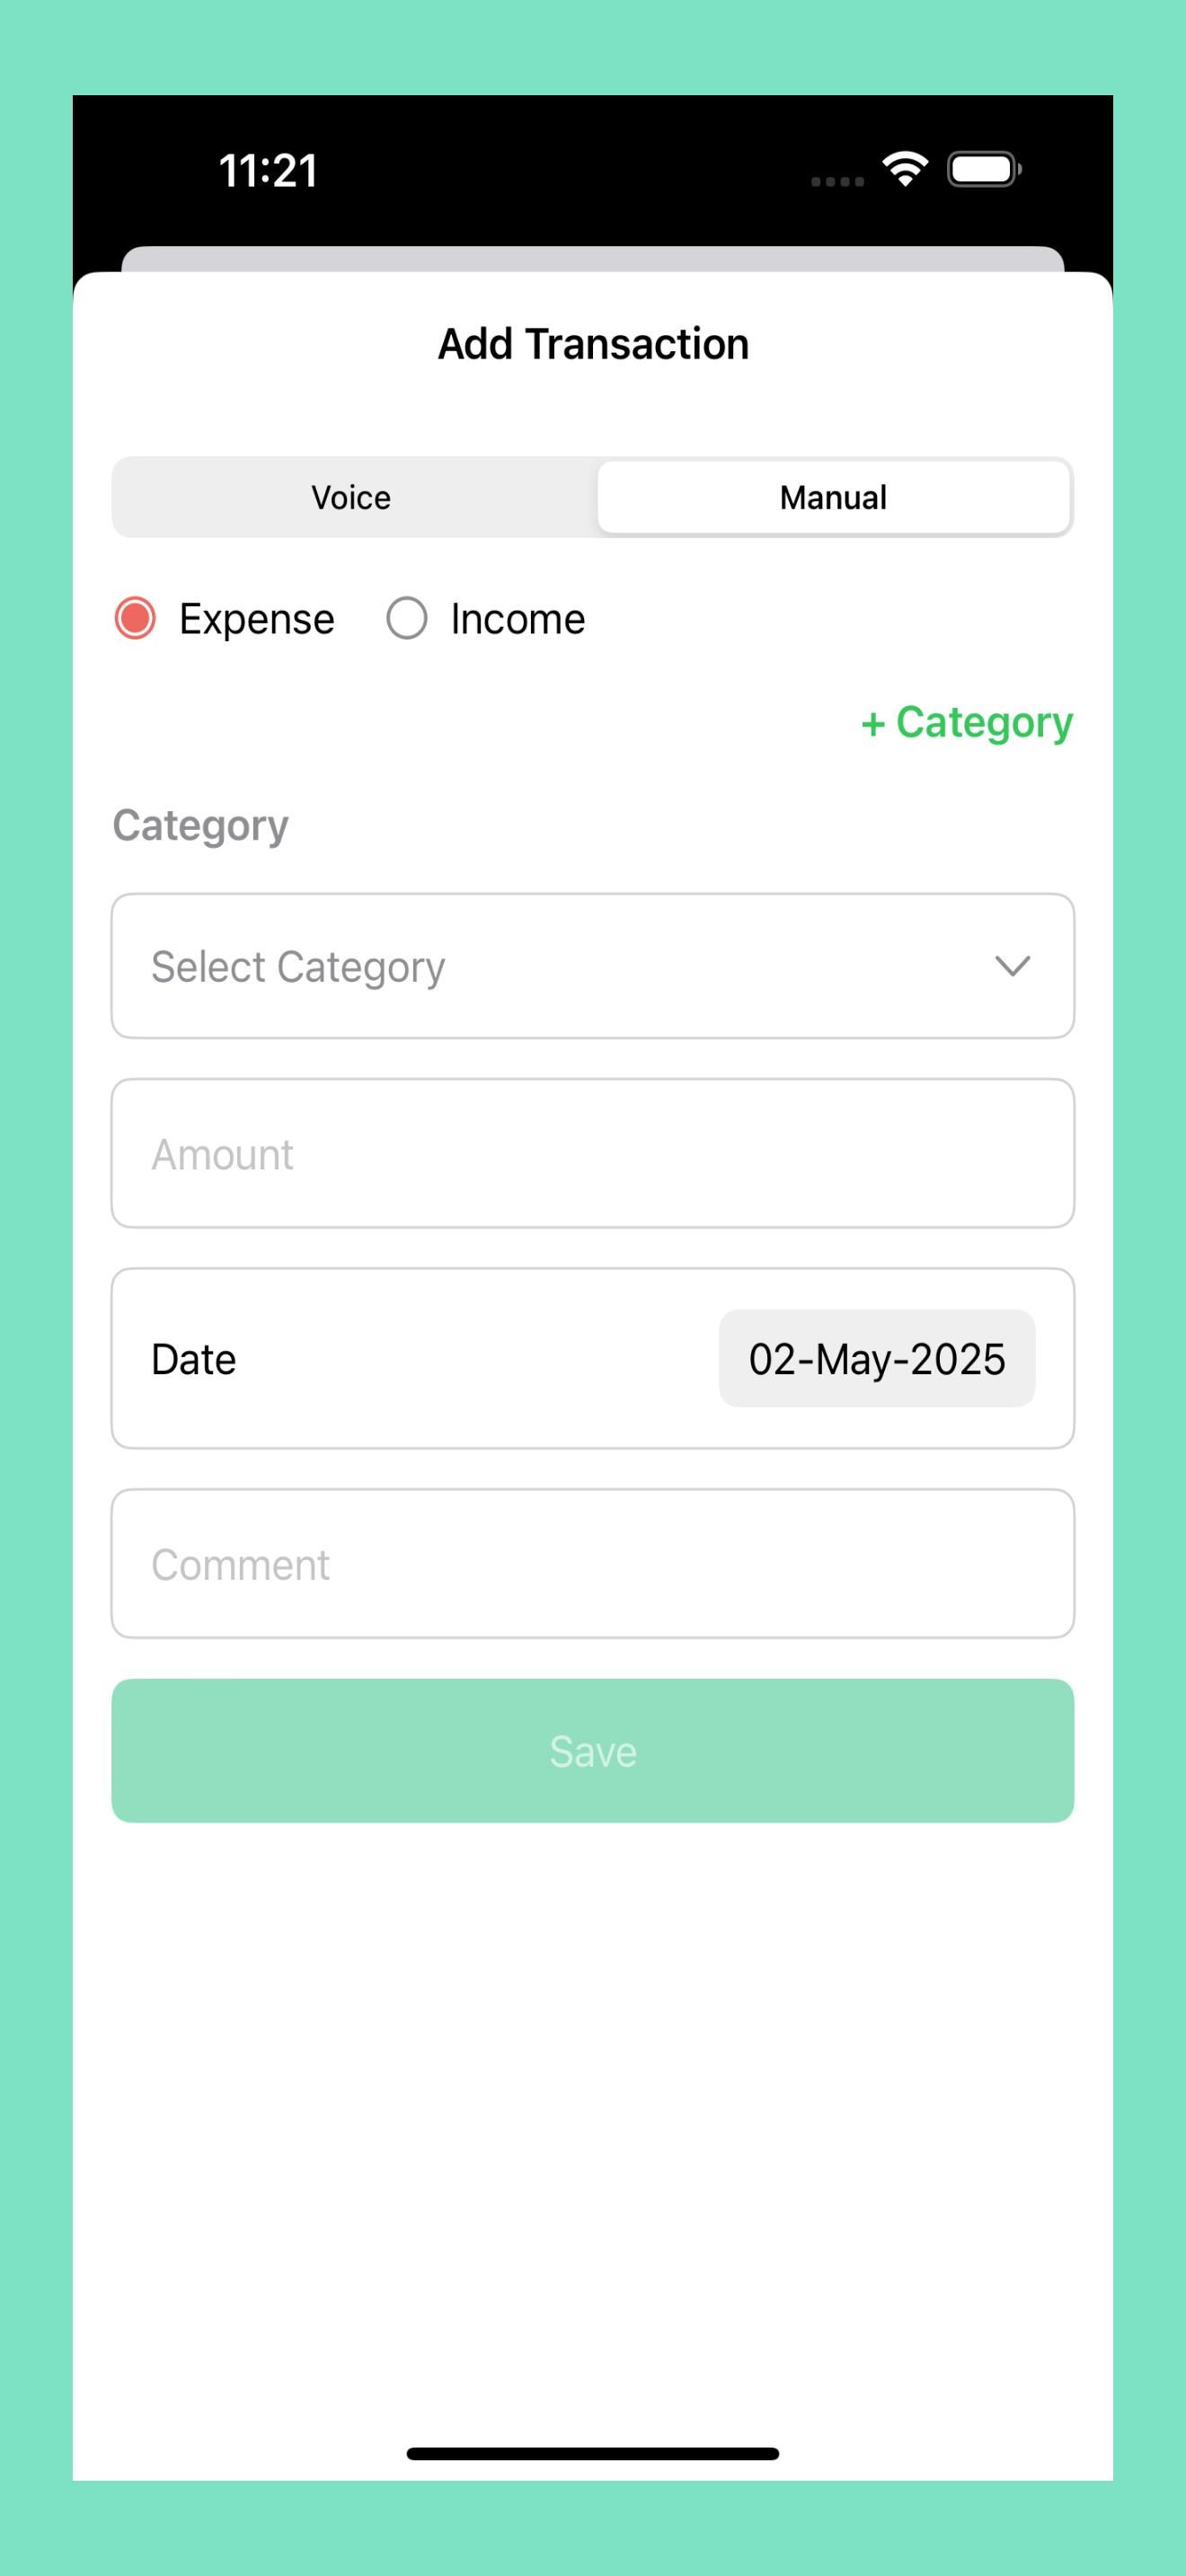Tap the Wi-Fi status icon
1186x2576 pixels.
(905, 168)
